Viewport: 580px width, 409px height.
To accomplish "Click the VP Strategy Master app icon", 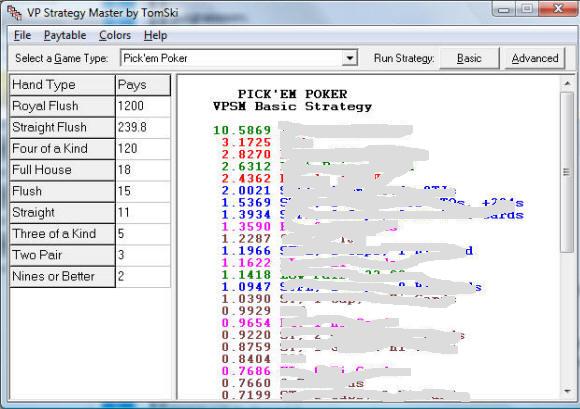I will tap(15, 13).
